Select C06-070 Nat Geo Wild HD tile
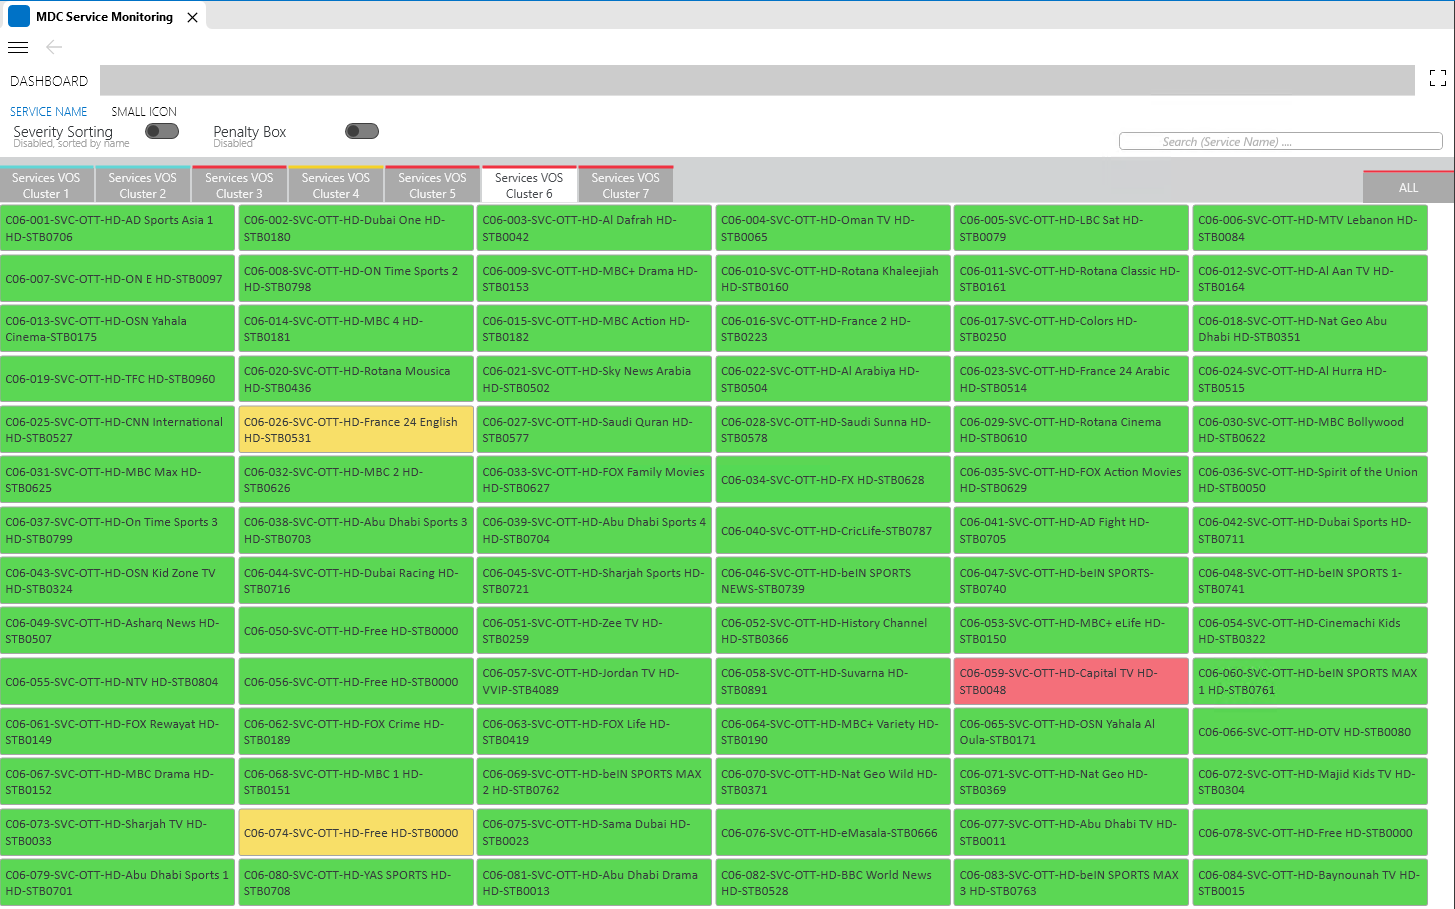 833,782
